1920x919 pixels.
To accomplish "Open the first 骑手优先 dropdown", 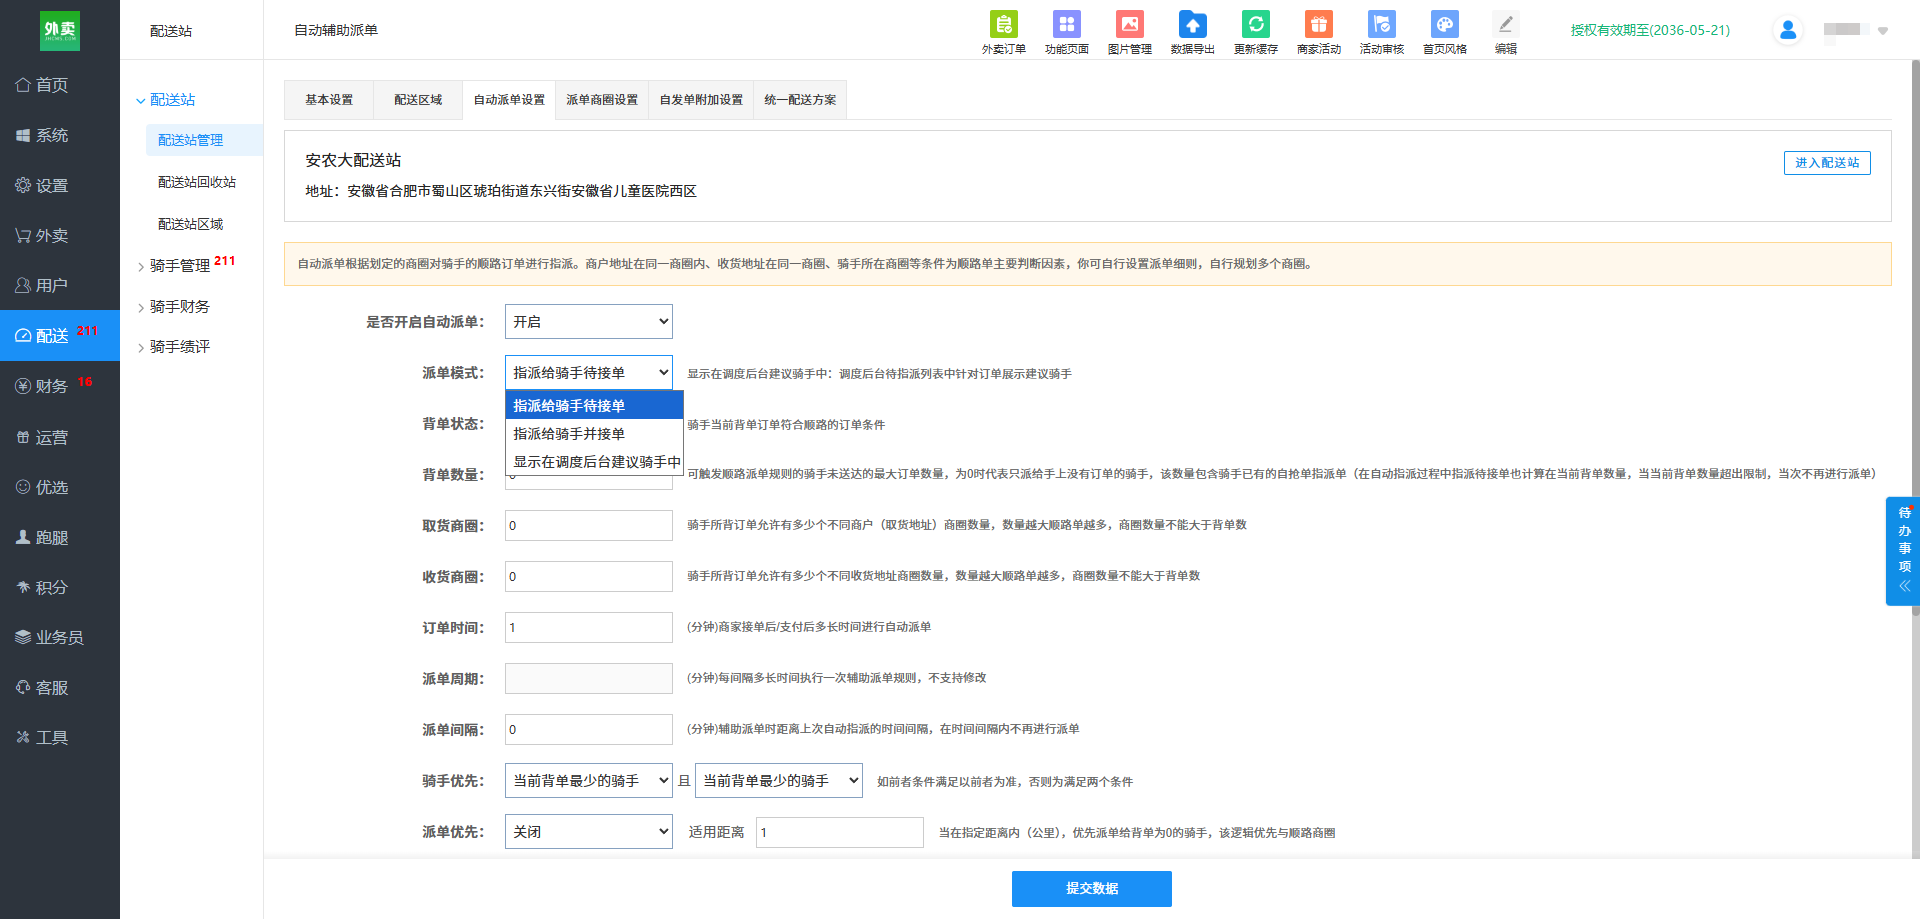I will click(588, 781).
